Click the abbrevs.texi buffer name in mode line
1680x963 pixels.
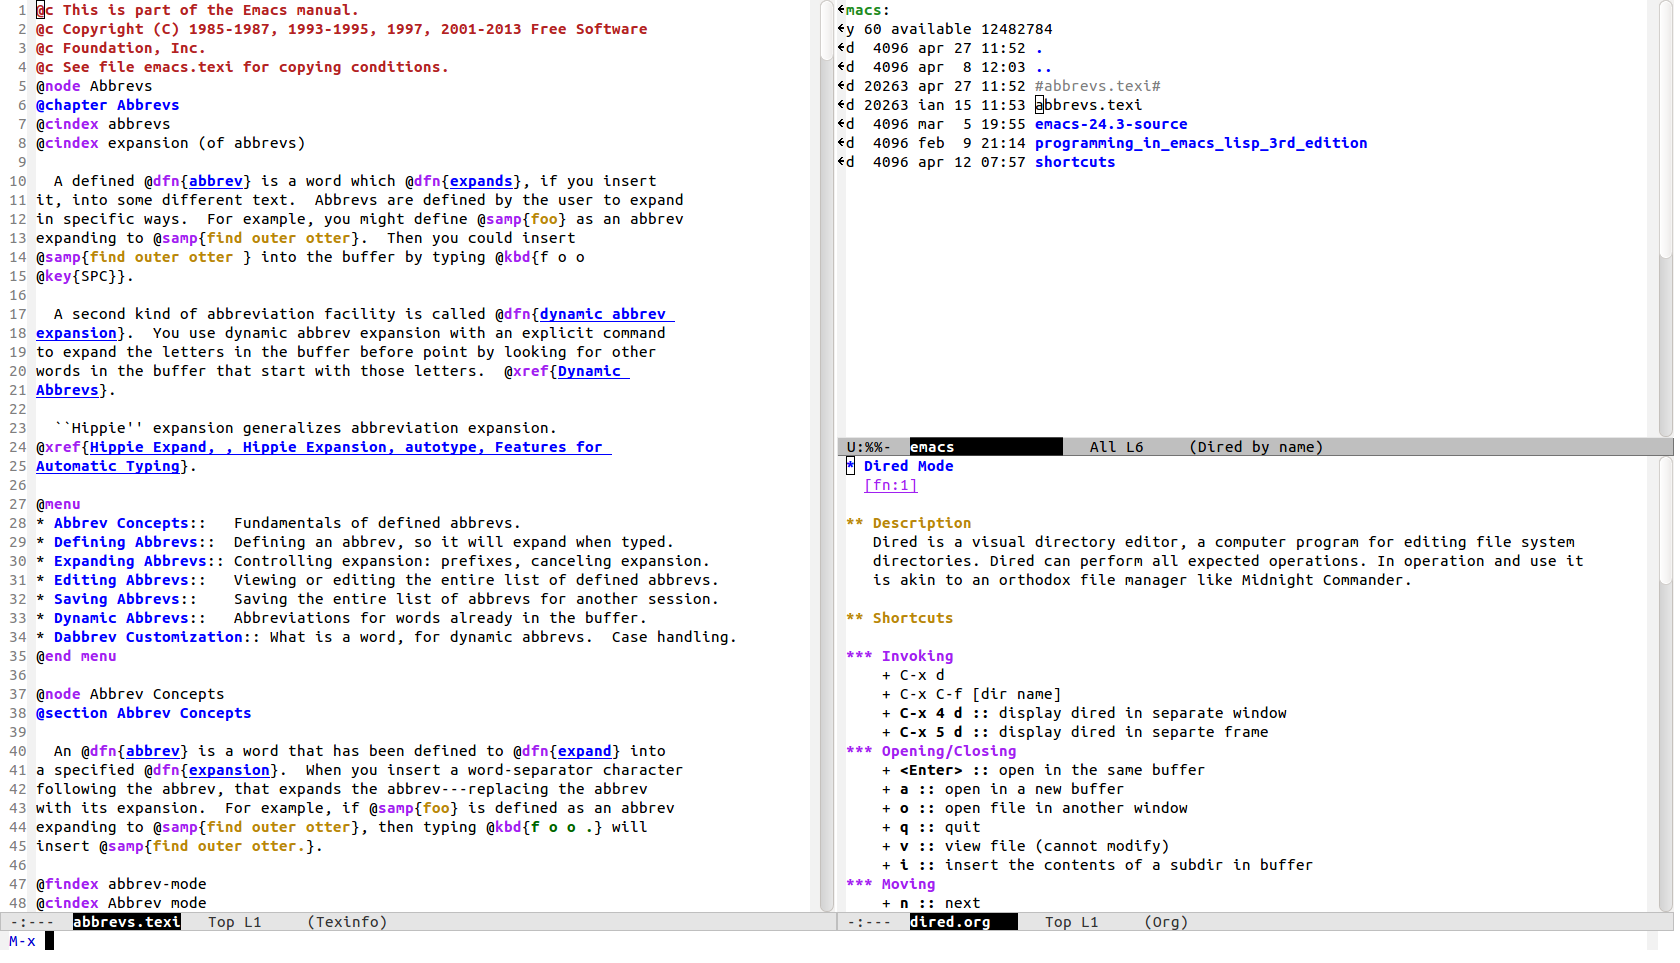(x=127, y=922)
